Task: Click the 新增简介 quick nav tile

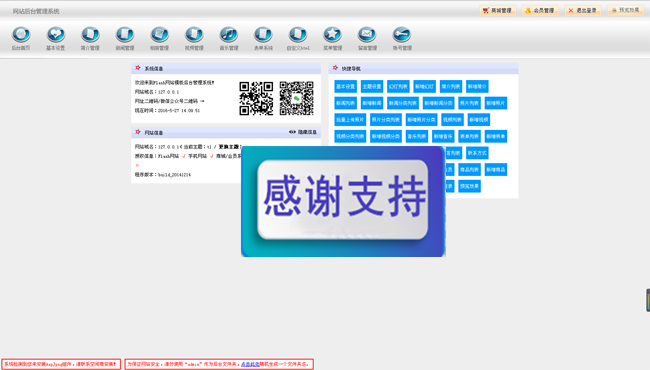Action: tap(477, 87)
